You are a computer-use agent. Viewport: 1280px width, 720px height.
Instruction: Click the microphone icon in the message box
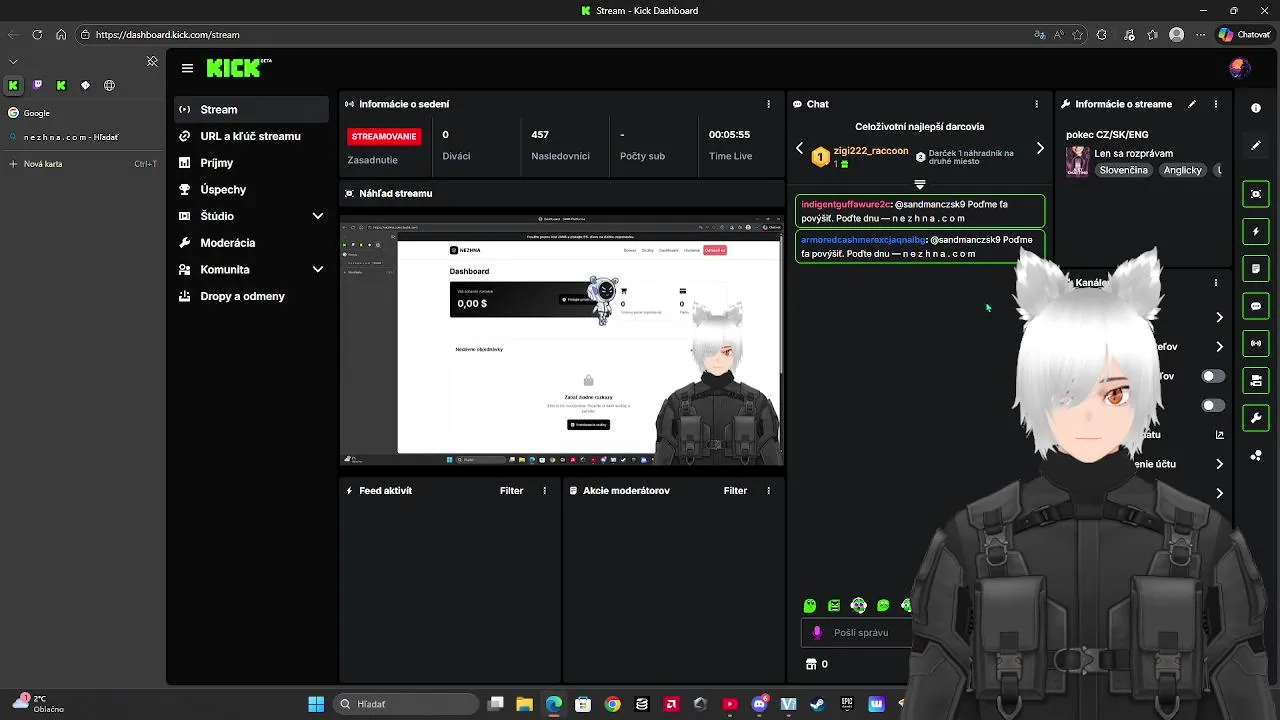click(x=817, y=632)
